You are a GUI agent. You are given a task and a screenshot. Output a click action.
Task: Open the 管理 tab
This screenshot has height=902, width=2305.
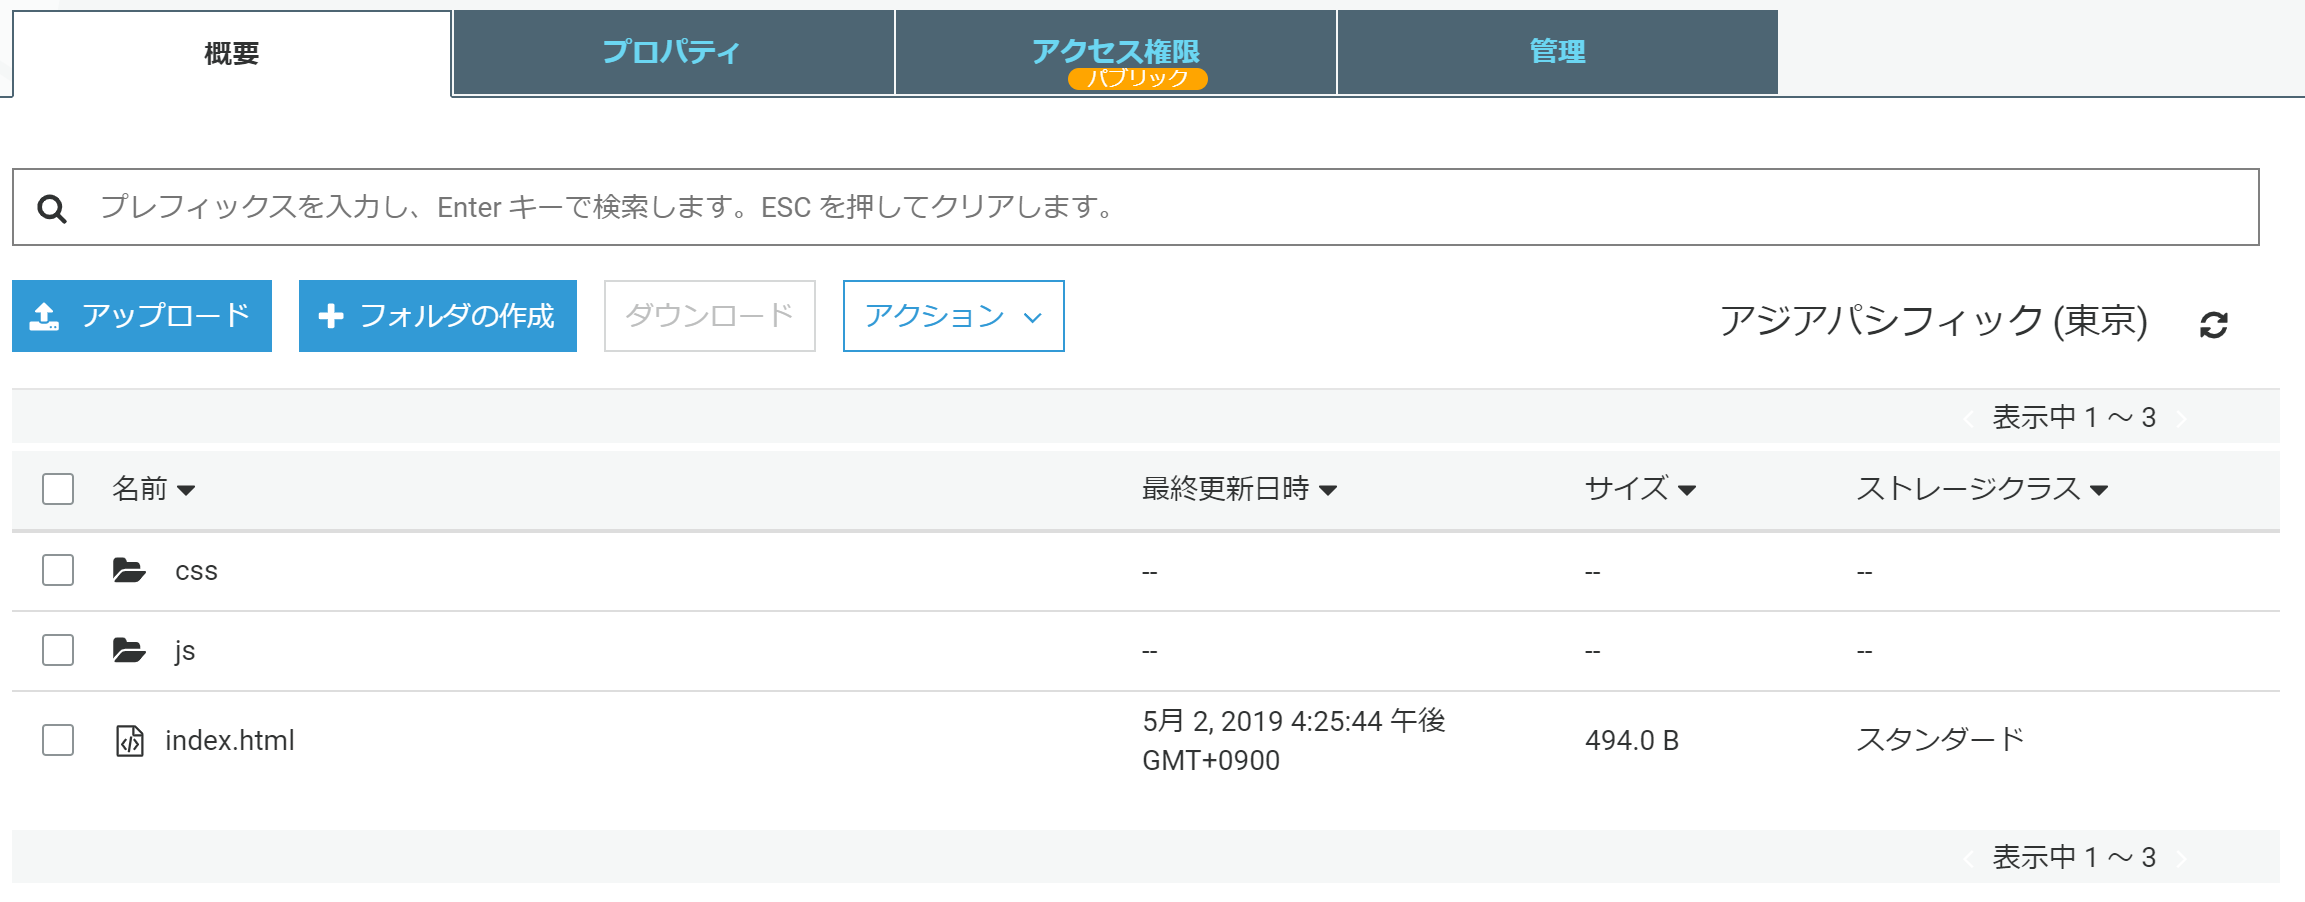tap(1557, 52)
